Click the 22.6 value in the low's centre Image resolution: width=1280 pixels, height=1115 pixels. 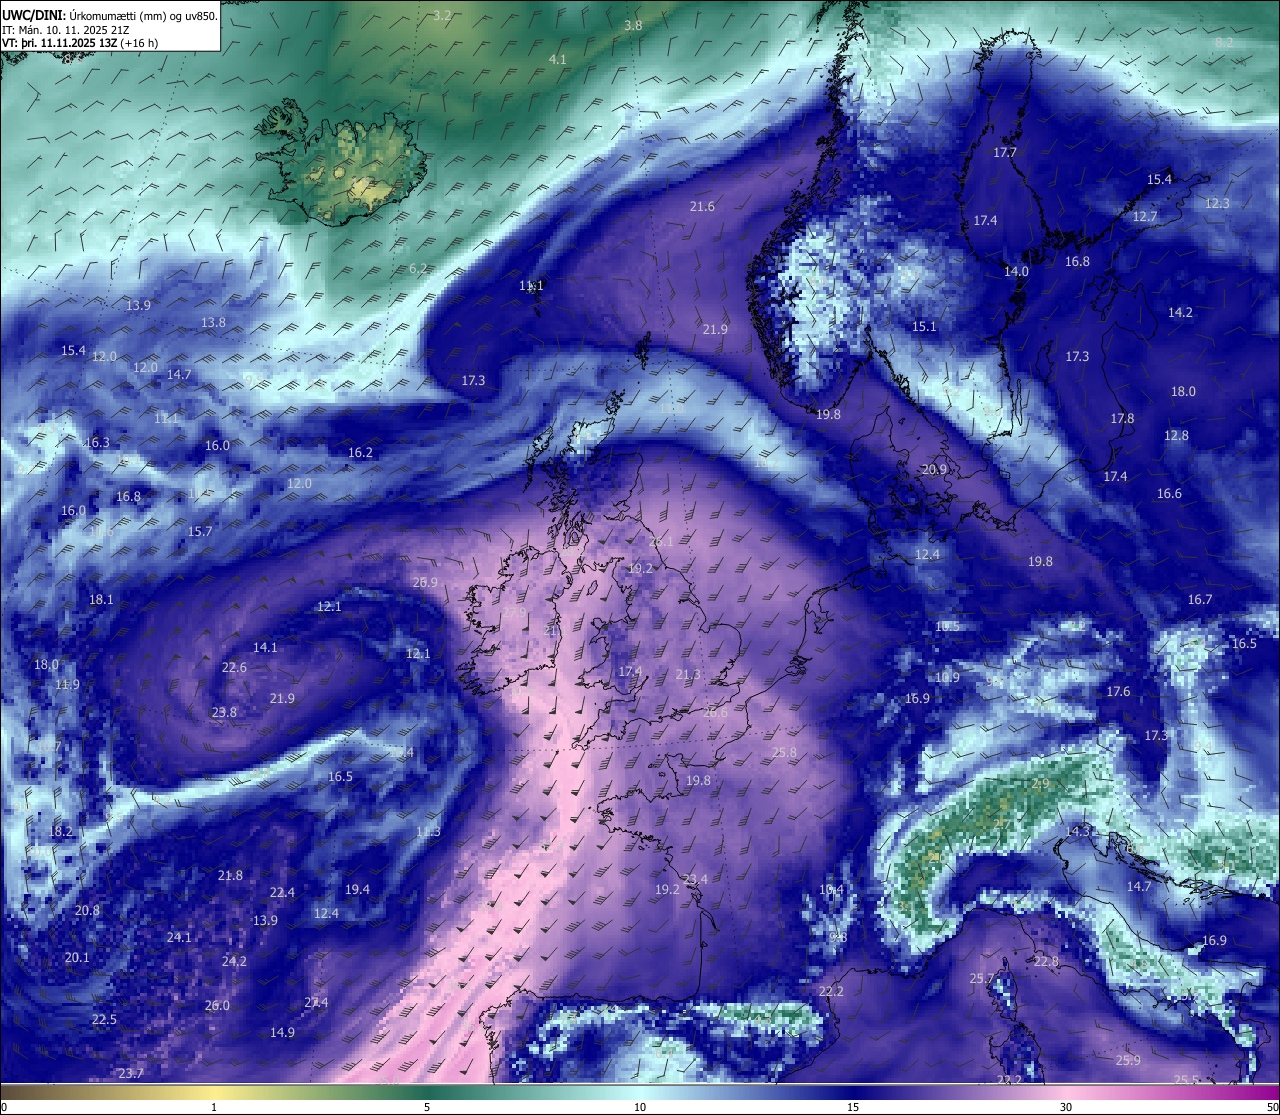coord(234,667)
